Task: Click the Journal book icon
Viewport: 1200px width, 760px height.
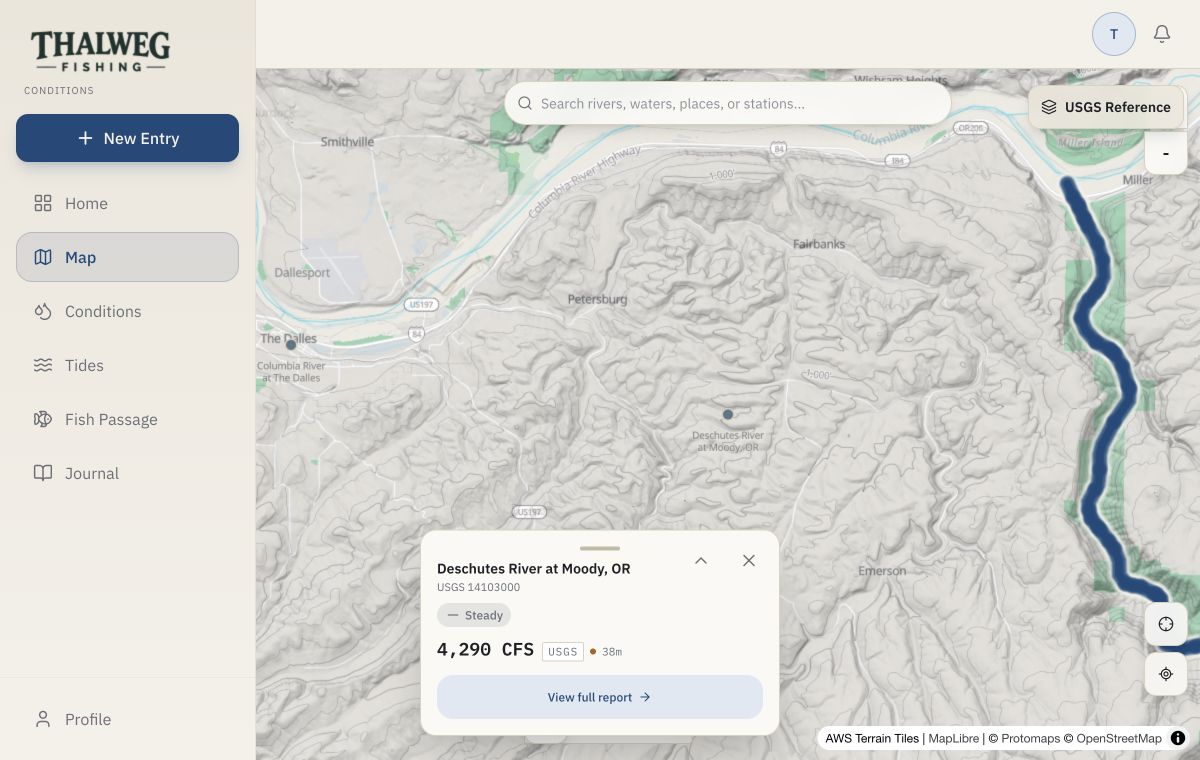Action: coord(43,473)
